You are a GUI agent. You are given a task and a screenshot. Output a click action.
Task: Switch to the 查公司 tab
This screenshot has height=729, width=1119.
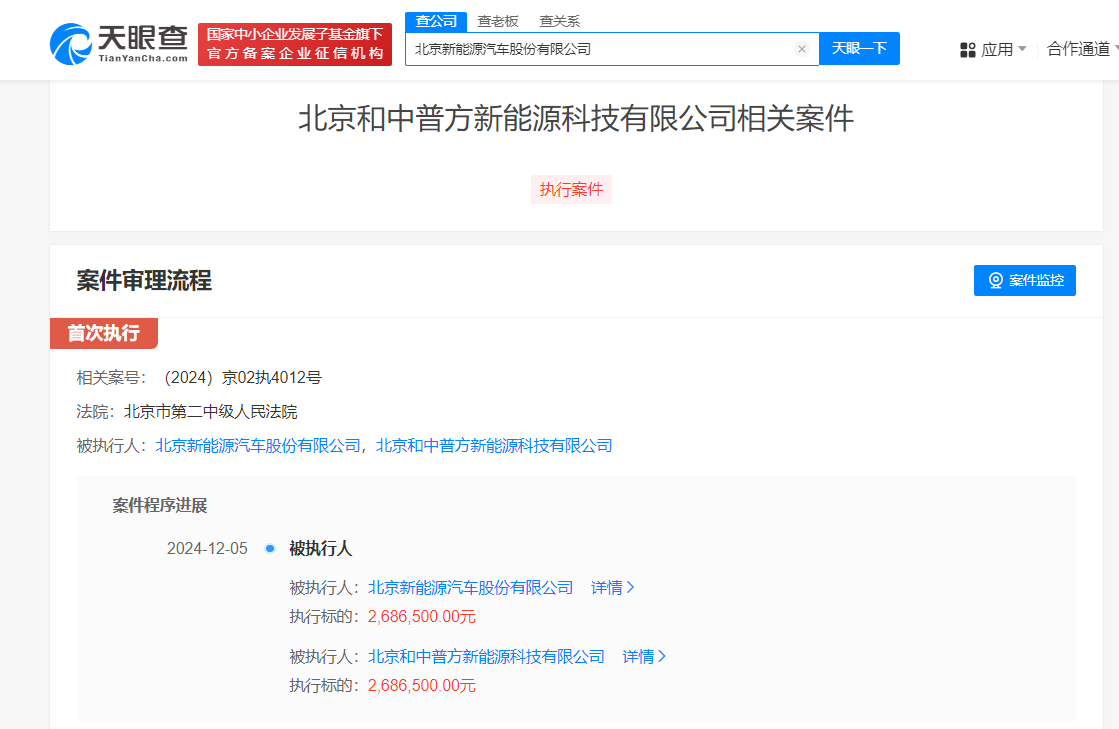point(436,21)
